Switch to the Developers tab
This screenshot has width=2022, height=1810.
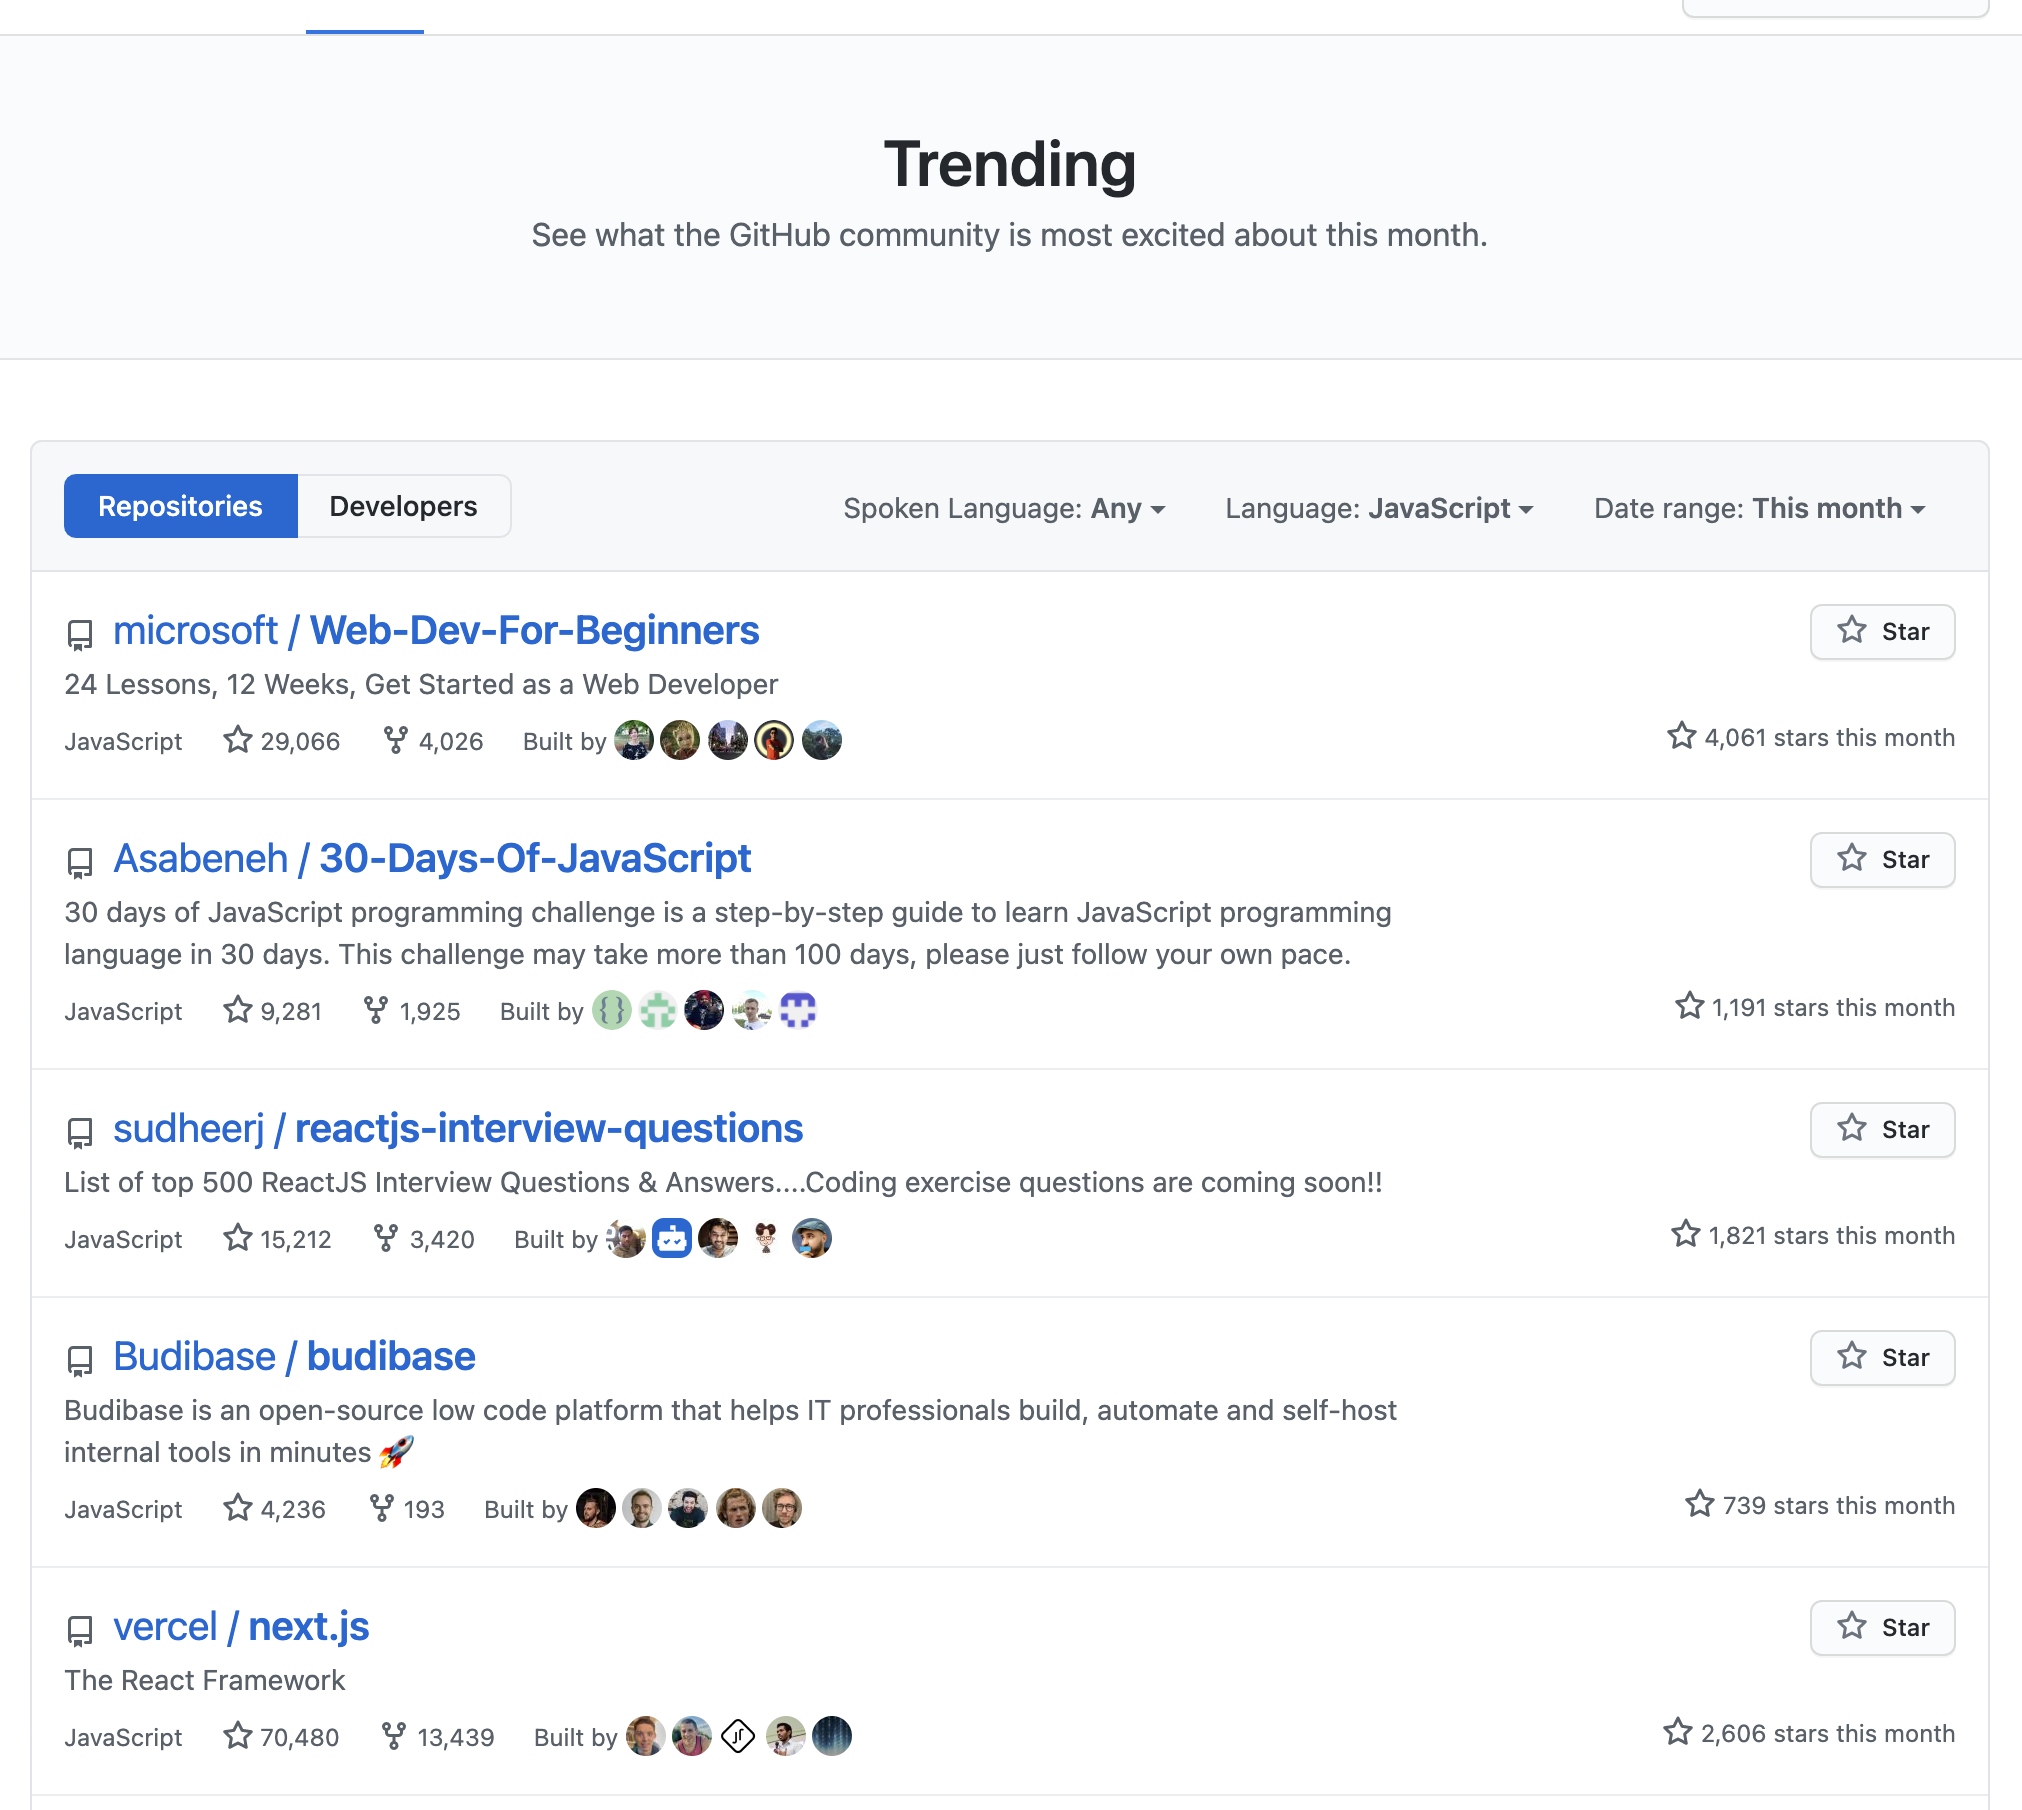[x=404, y=506]
